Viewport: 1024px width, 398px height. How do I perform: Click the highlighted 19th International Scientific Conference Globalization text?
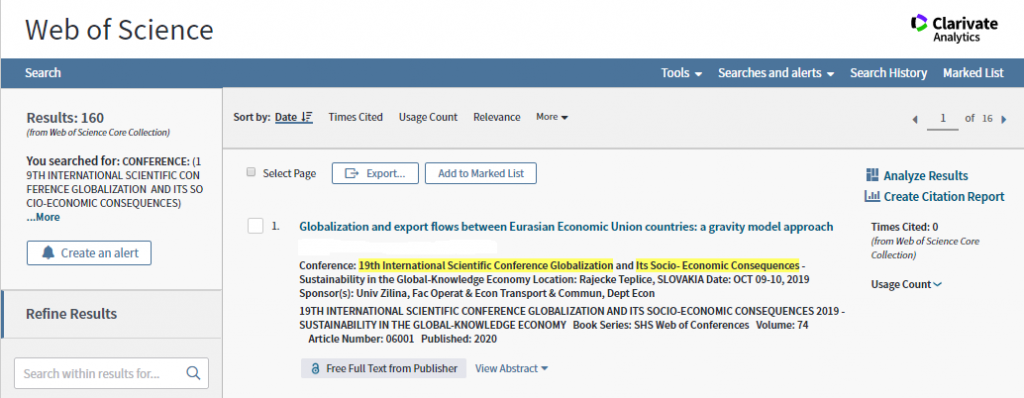[x=486, y=265]
